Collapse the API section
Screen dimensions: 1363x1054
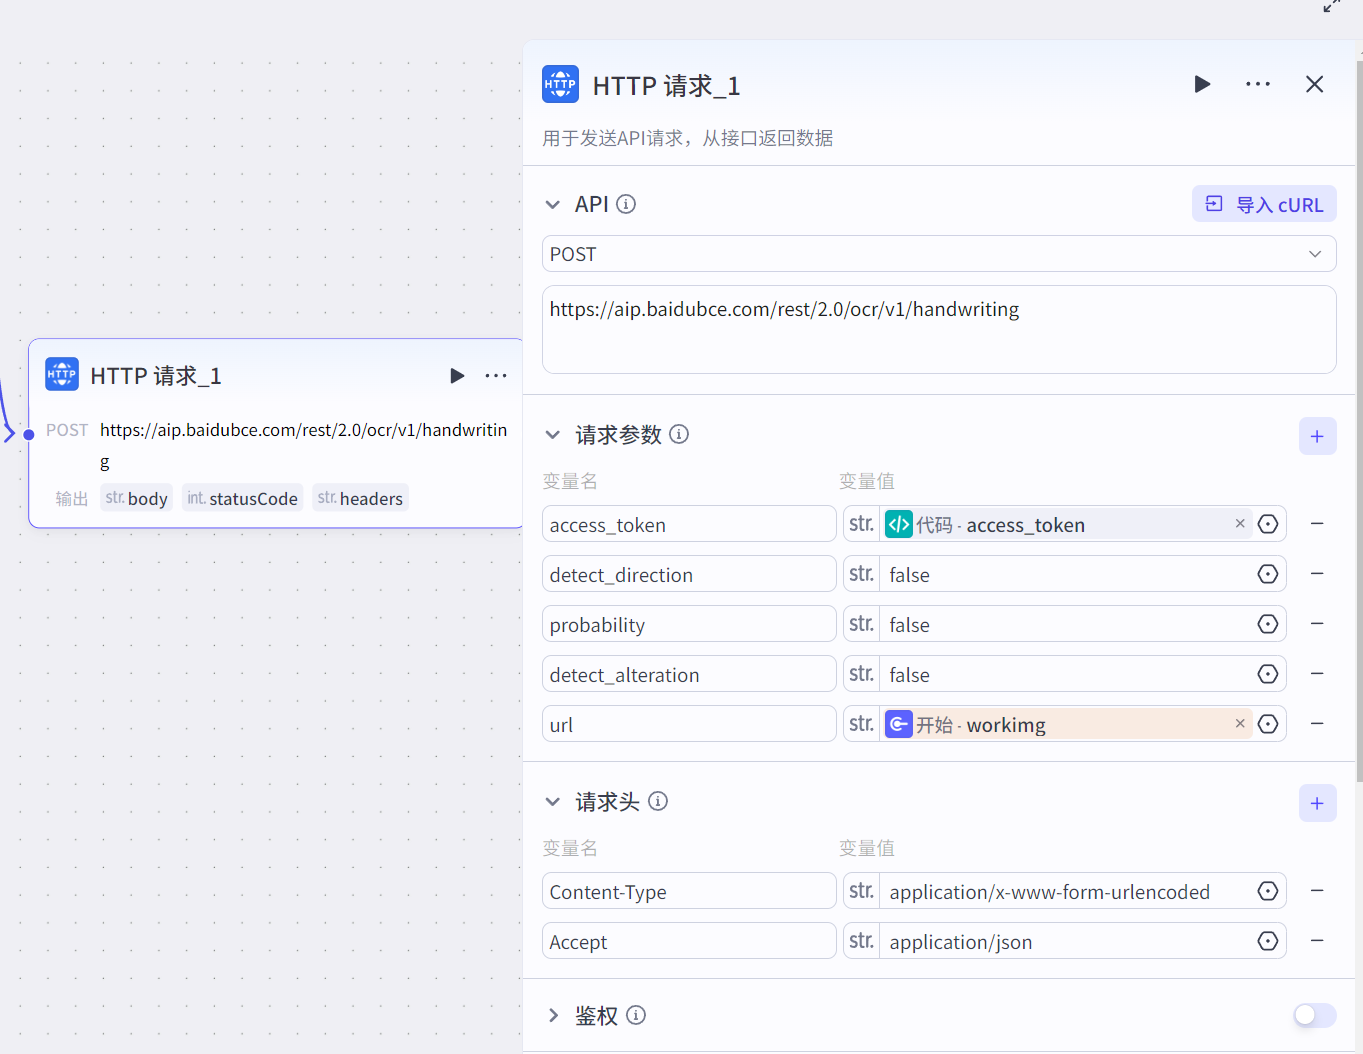click(x=552, y=205)
